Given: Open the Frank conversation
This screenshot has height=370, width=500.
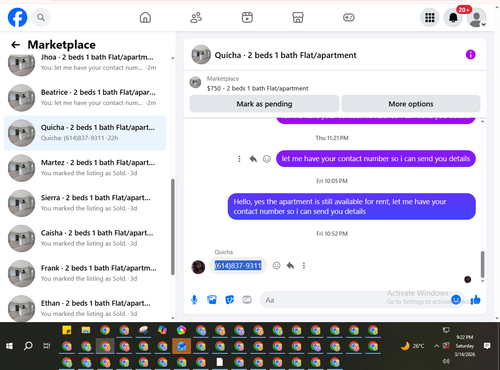Looking at the screenshot, I should pos(85,274).
